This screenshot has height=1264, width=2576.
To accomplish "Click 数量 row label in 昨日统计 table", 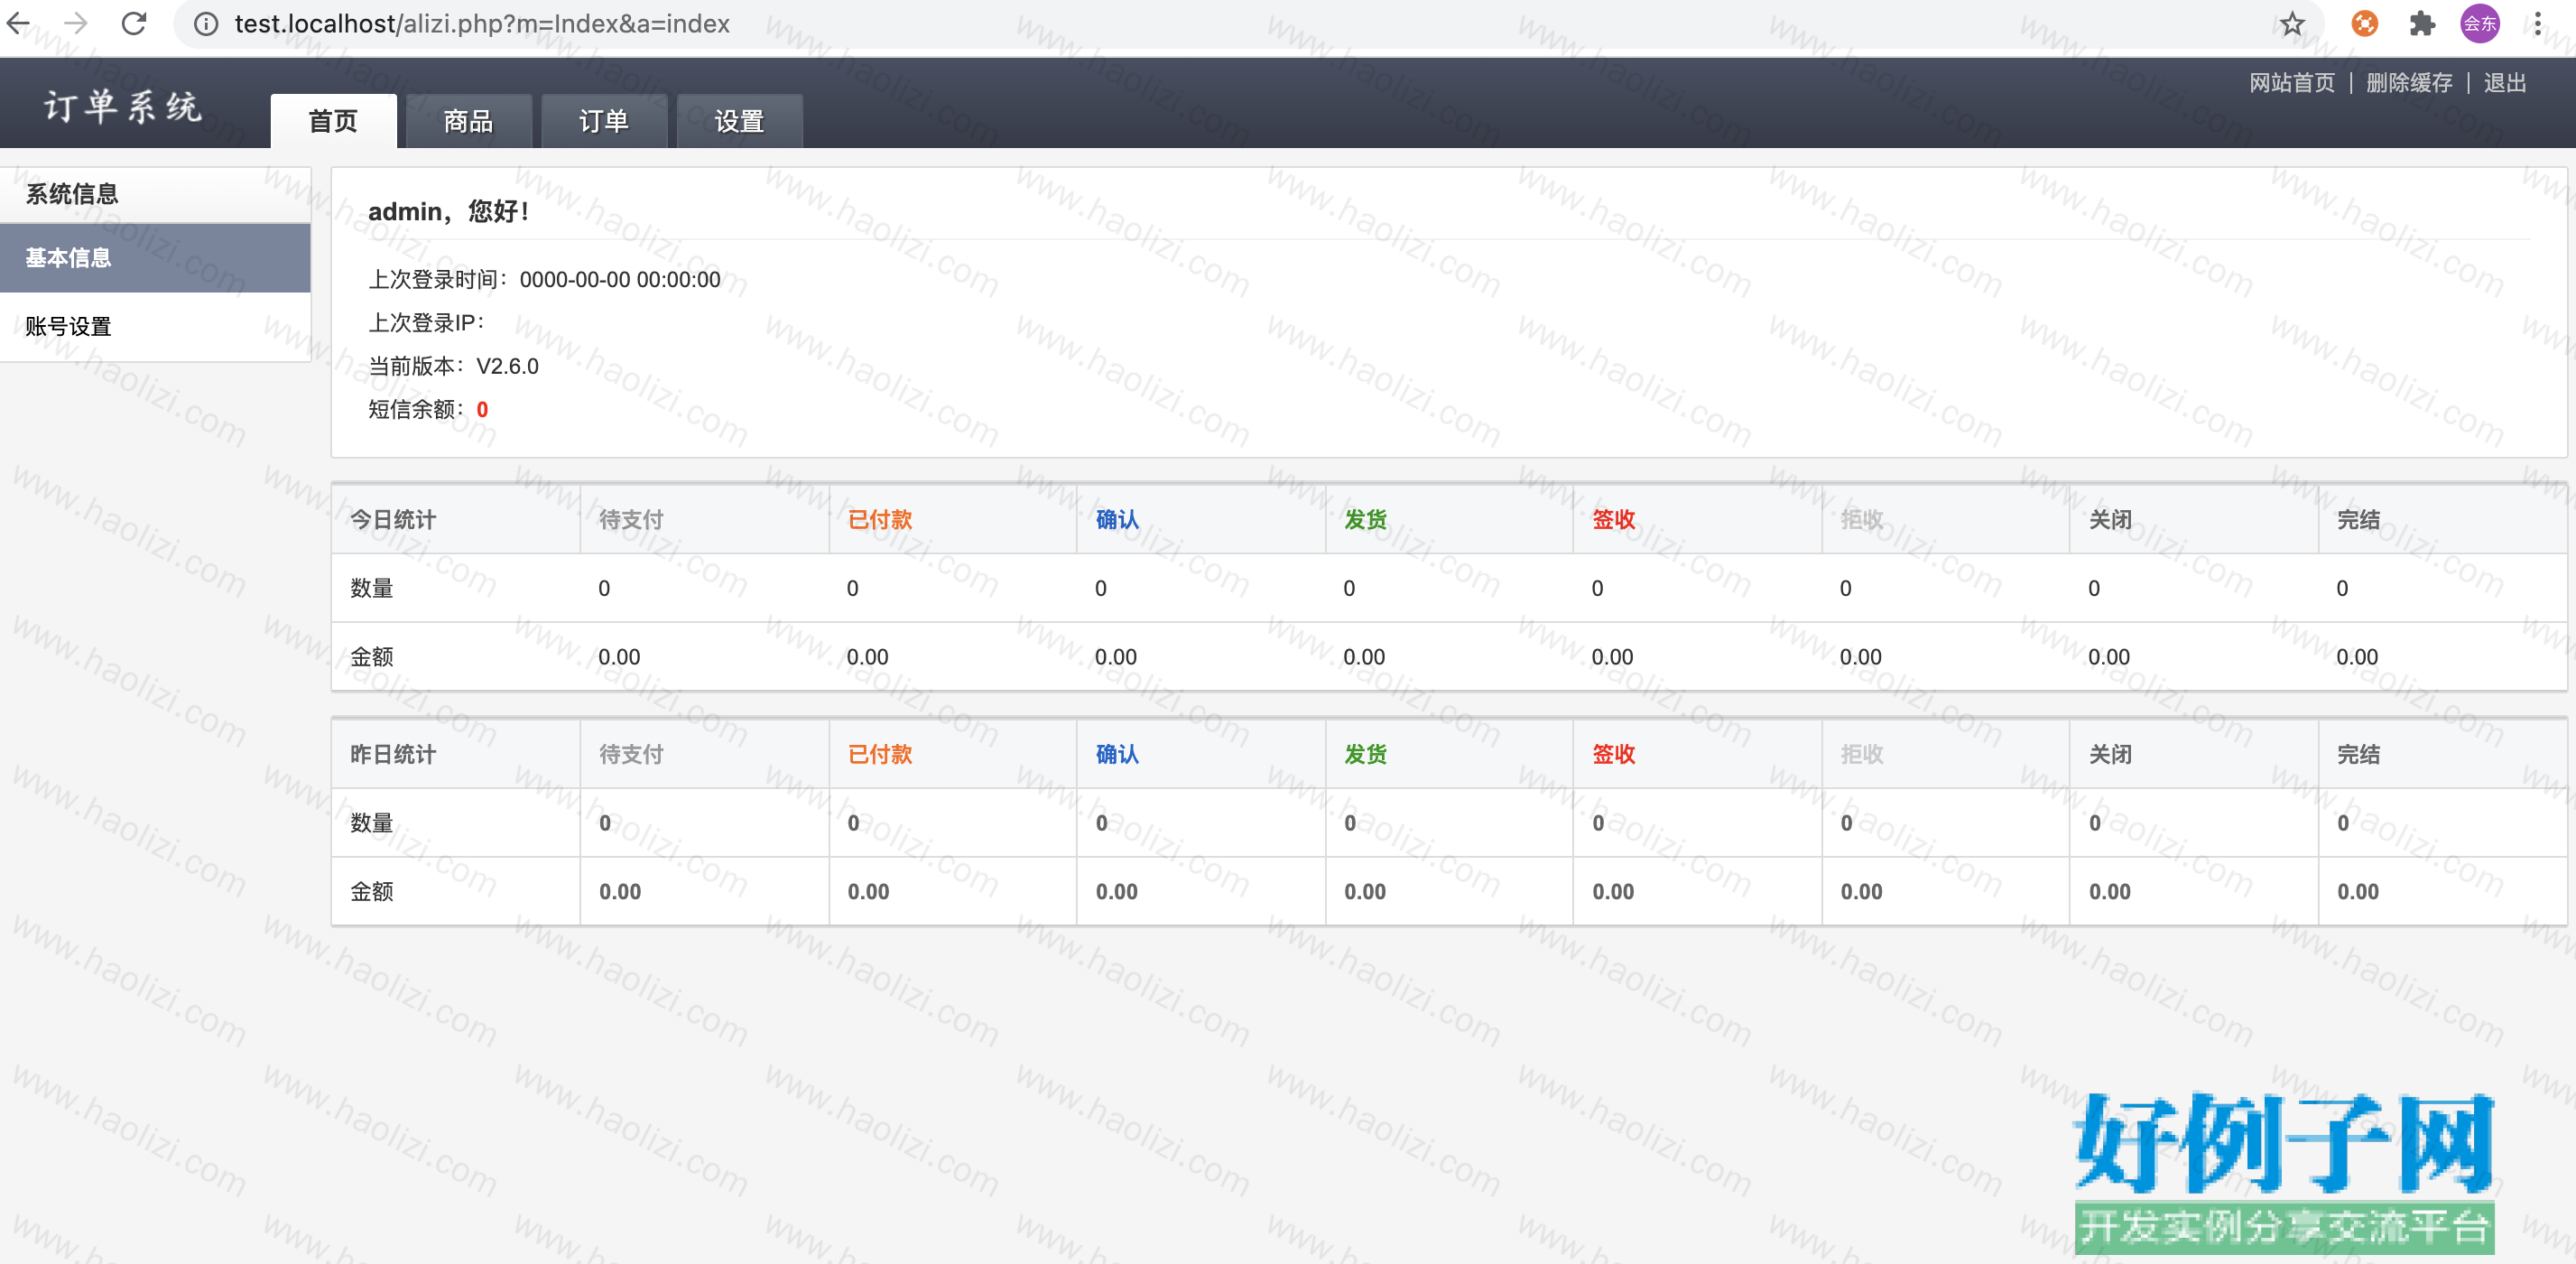I will (372, 823).
